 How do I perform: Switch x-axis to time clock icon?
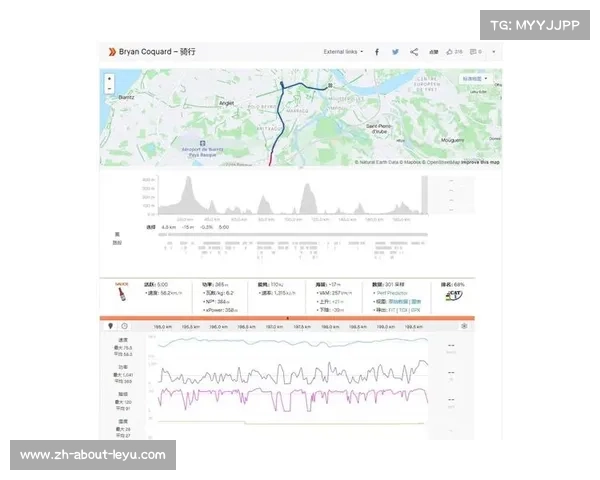point(124,326)
